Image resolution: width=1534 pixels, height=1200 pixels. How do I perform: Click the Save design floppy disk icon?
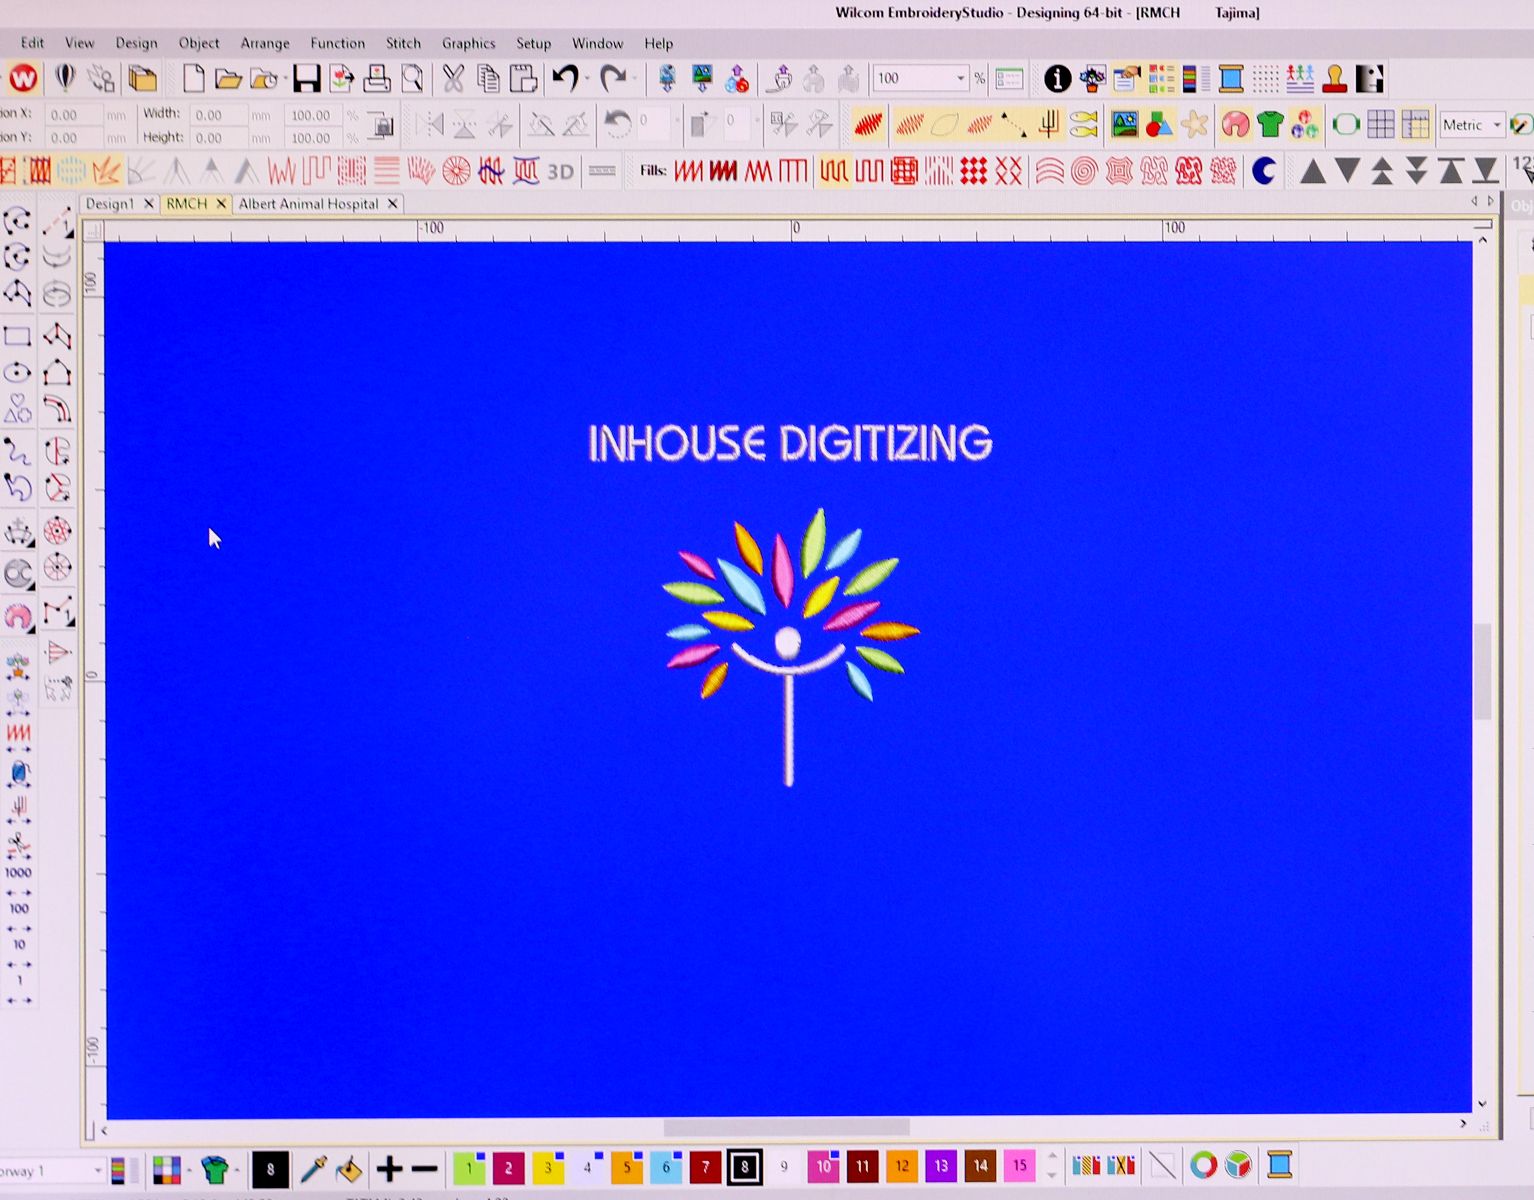pos(306,78)
